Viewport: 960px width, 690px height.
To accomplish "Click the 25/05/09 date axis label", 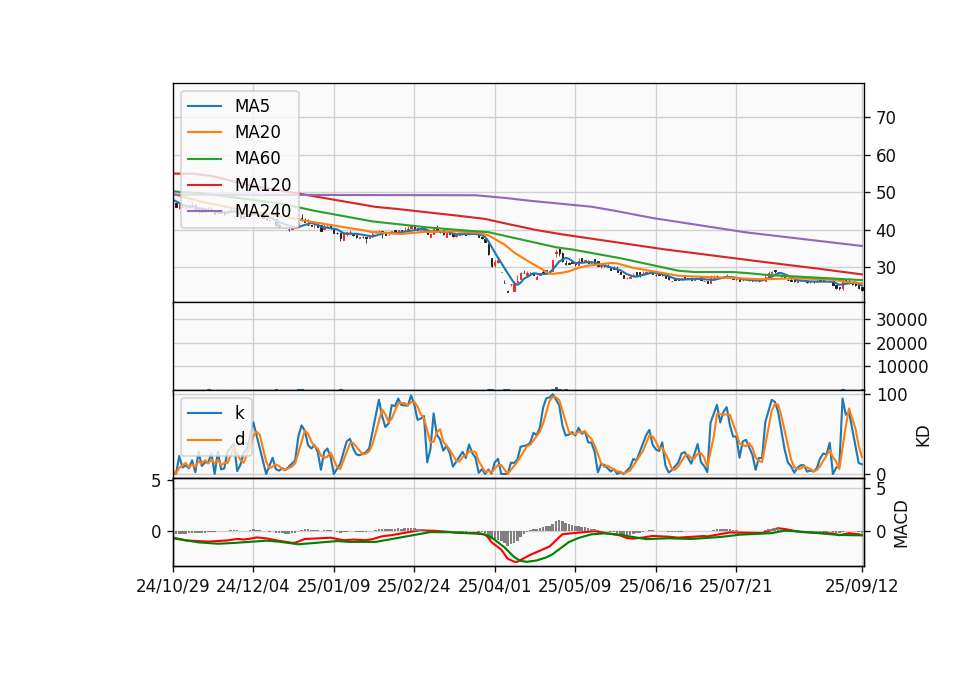I will click(x=575, y=586).
